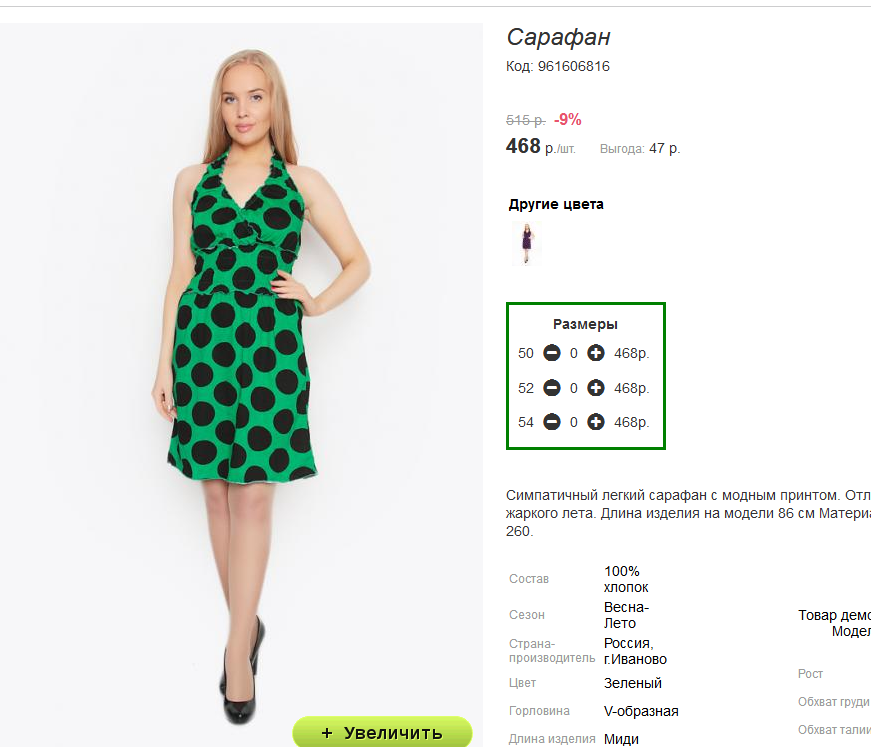The width and height of the screenshot is (871, 747).
Task: Select the purple dress color thumbnail
Action: pyautogui.click(x=526, y=244)
